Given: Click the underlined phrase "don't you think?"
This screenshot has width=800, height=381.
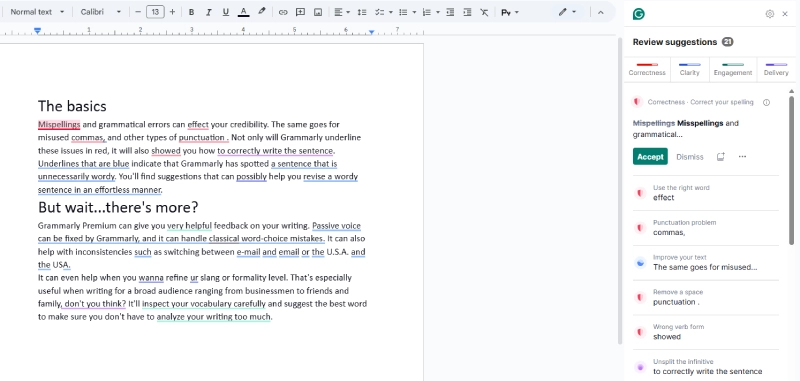Looking at the screenshot, I should (95, 304).
